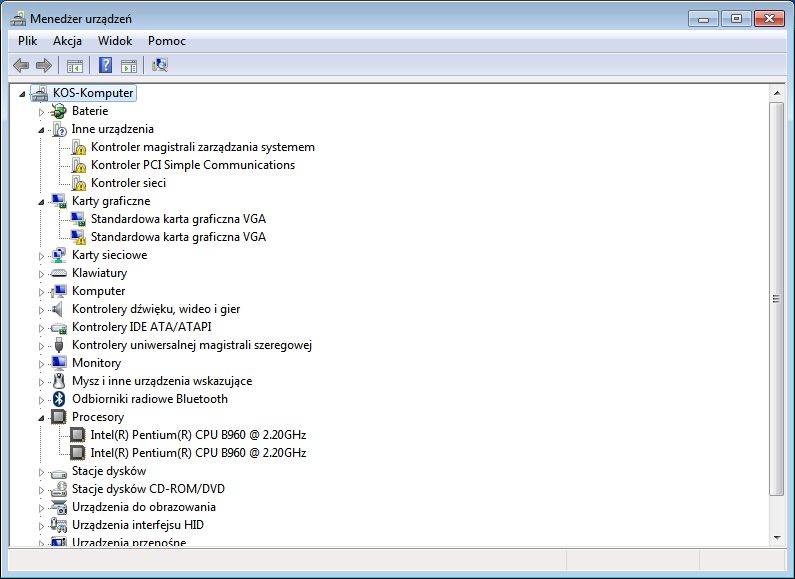
Task: Click the Bluetooth icon beside Odbiorniki radiowe Bluetooth
Action: pyautogui.click(x=59, y=399)
